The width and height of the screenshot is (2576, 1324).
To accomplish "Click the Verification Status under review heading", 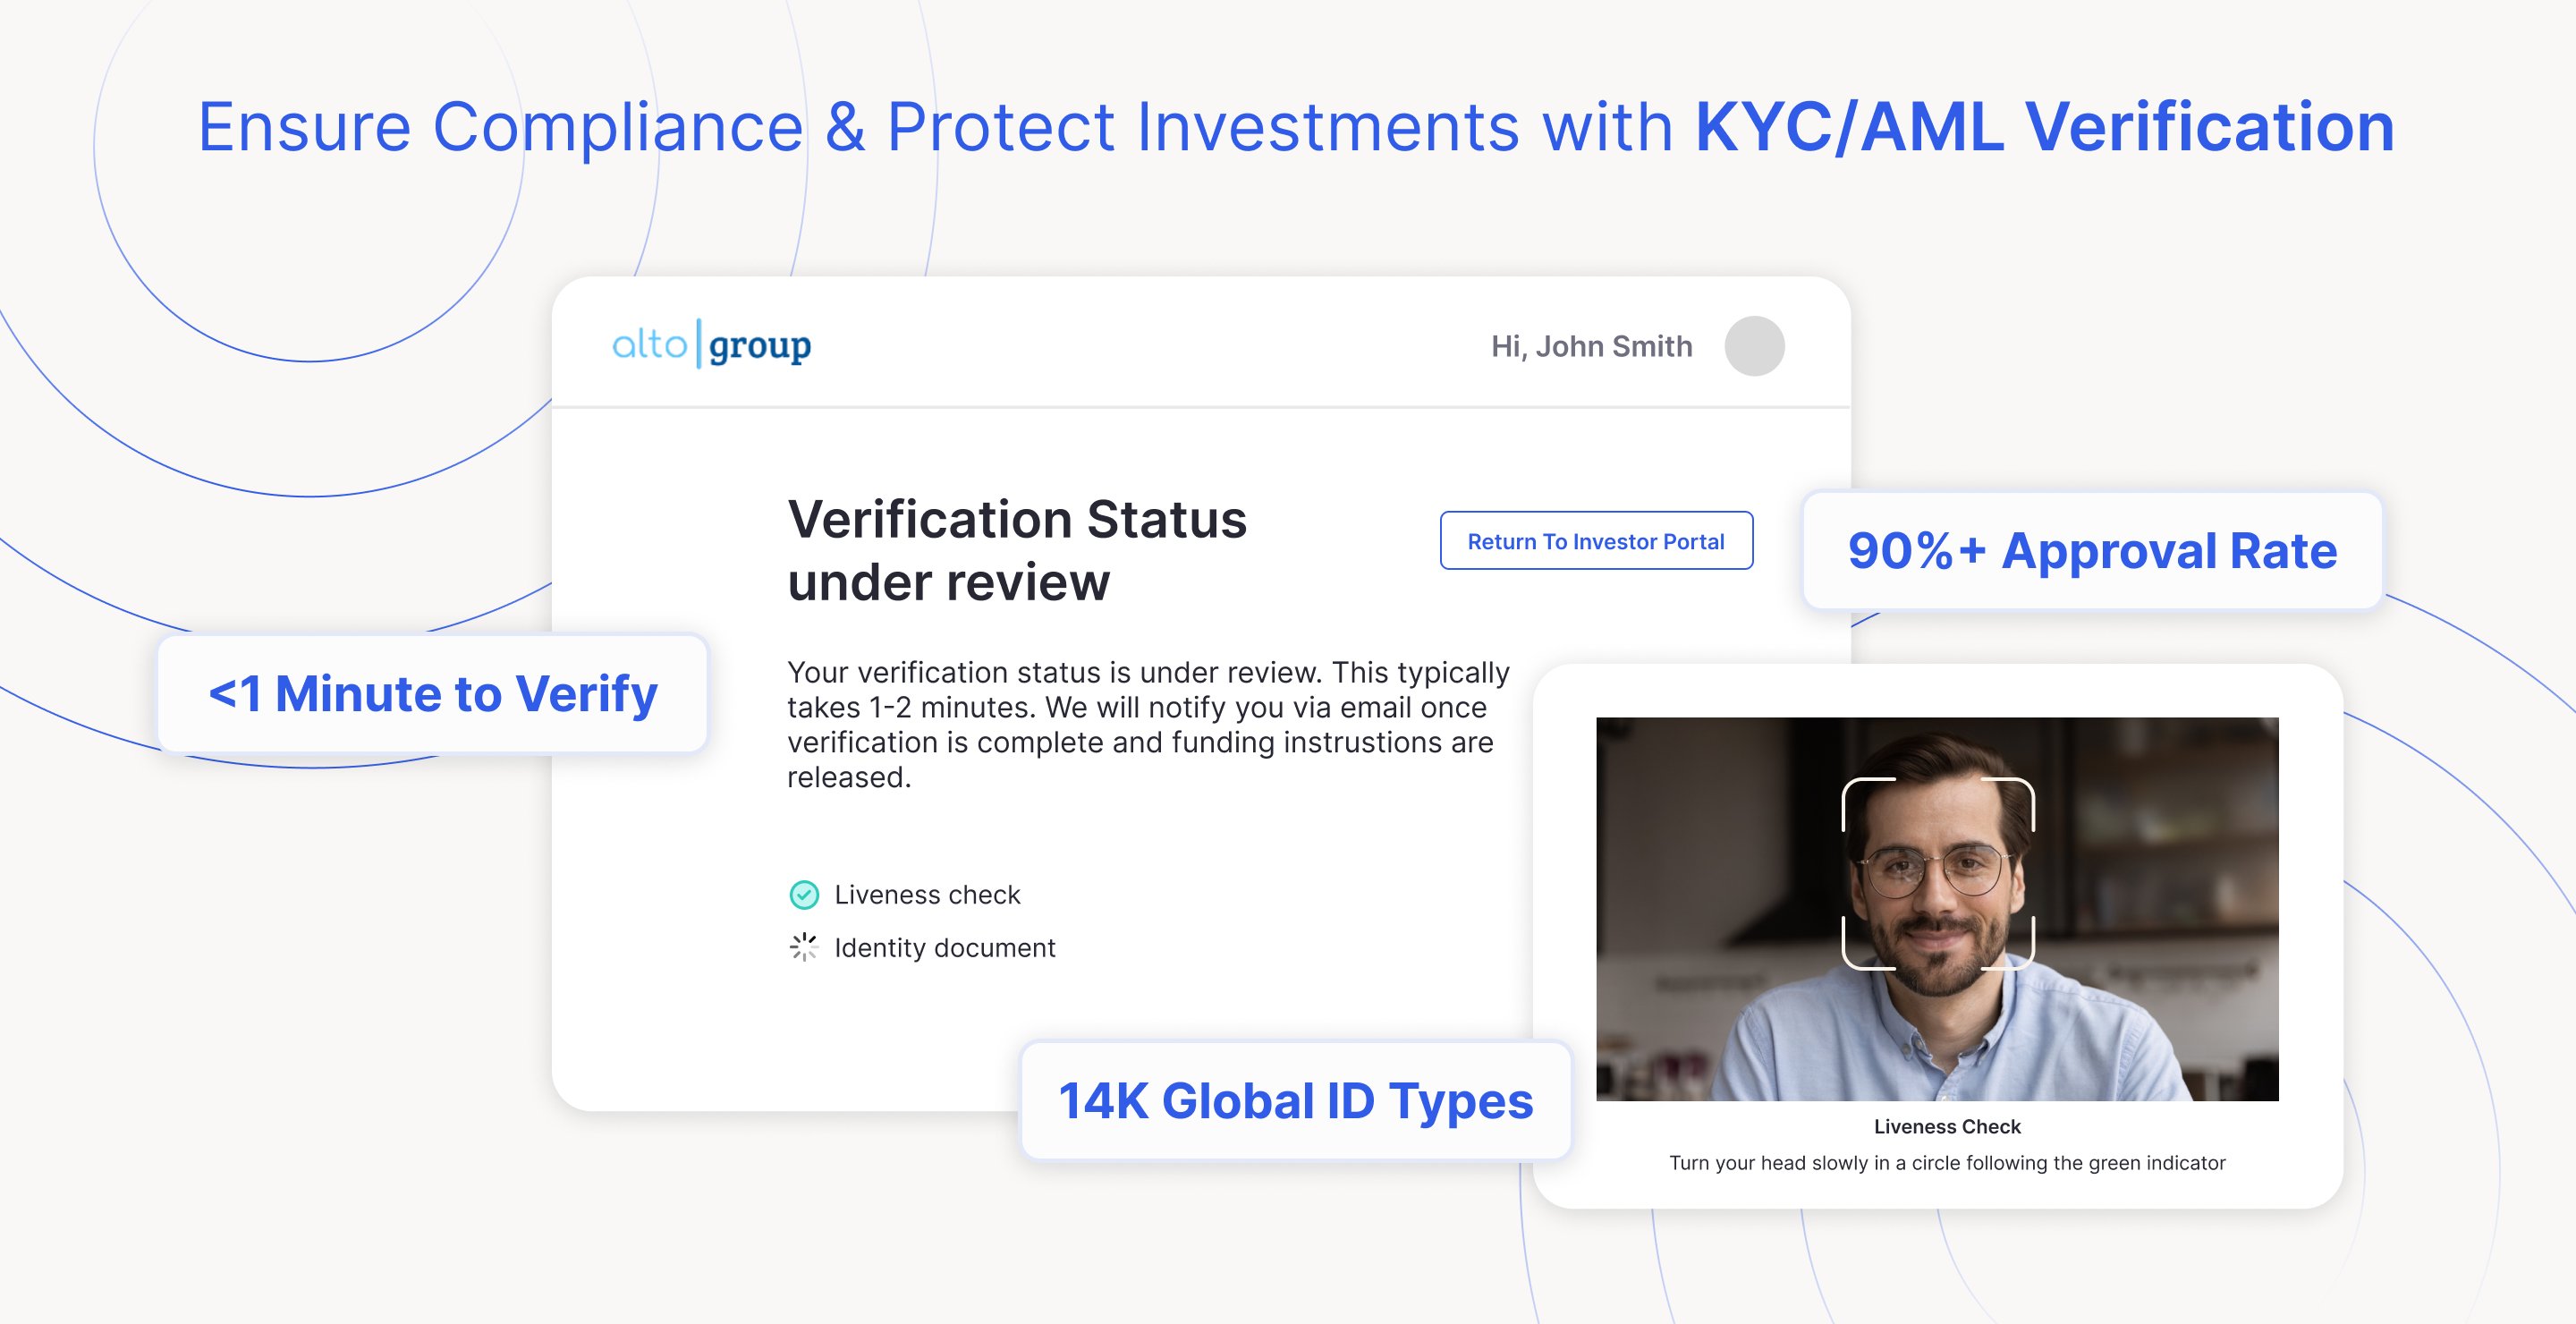I will pos(1017,550).
